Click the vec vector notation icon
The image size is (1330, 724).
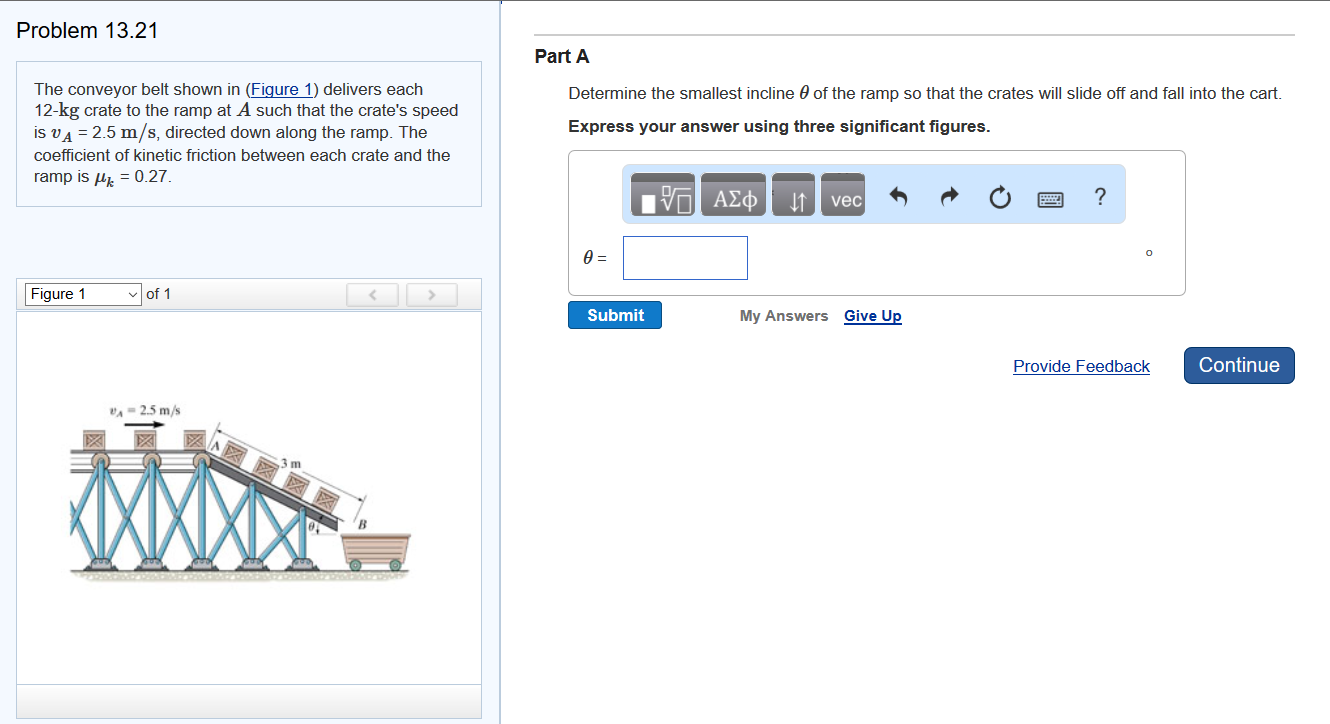(x=843, y=197)
